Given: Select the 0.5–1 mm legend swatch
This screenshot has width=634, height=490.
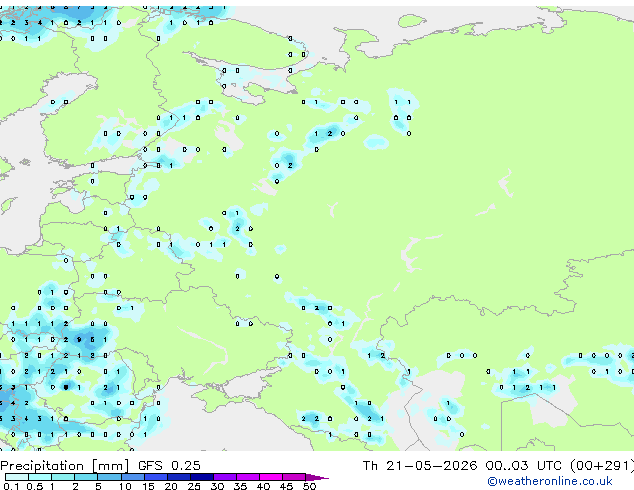Looking at the screenshot, I should (40, 477).
